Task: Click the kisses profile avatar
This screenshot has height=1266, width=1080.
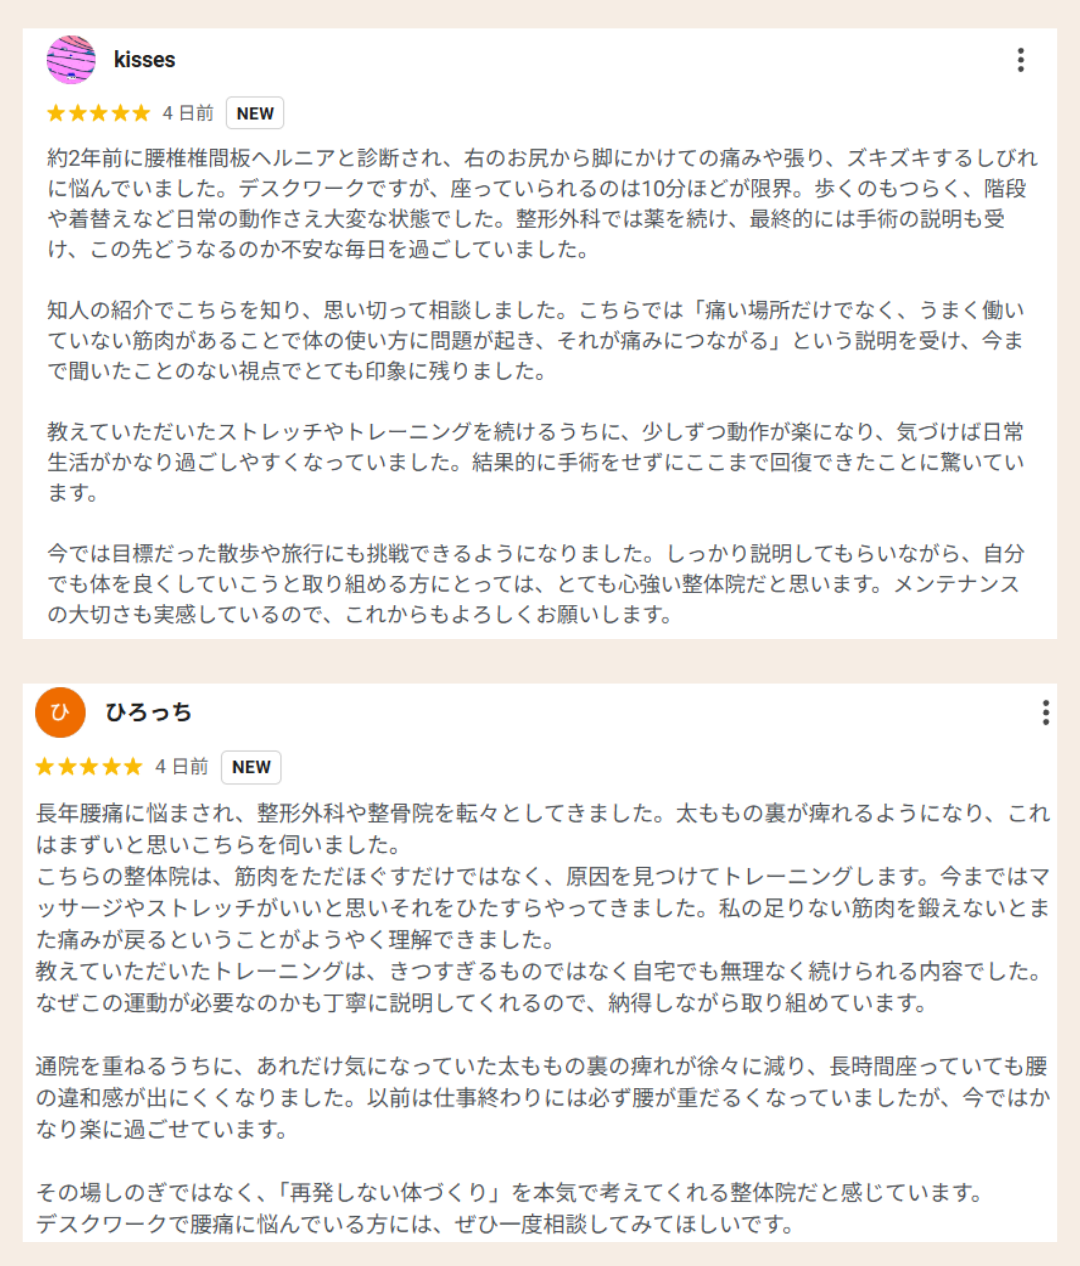Action: coord(71,60)
